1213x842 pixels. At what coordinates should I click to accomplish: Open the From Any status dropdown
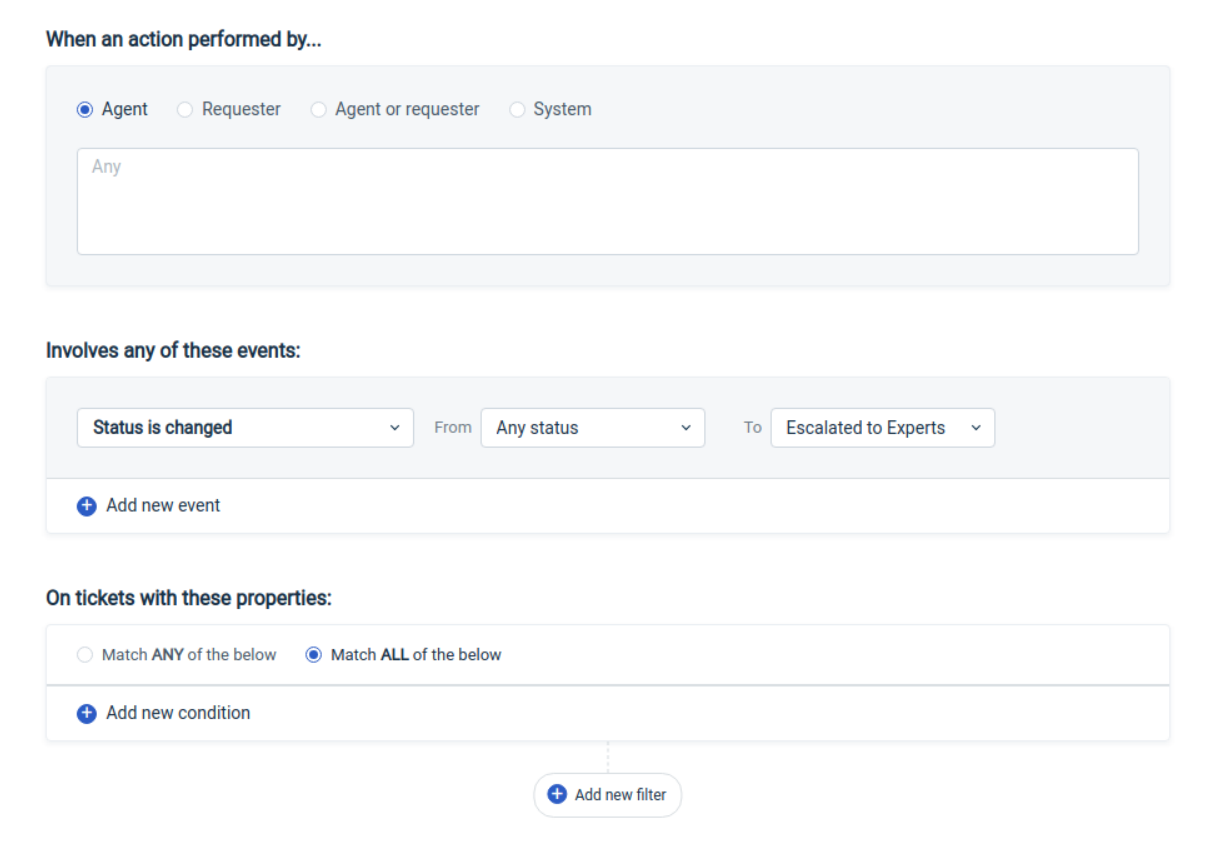(592, 428)
